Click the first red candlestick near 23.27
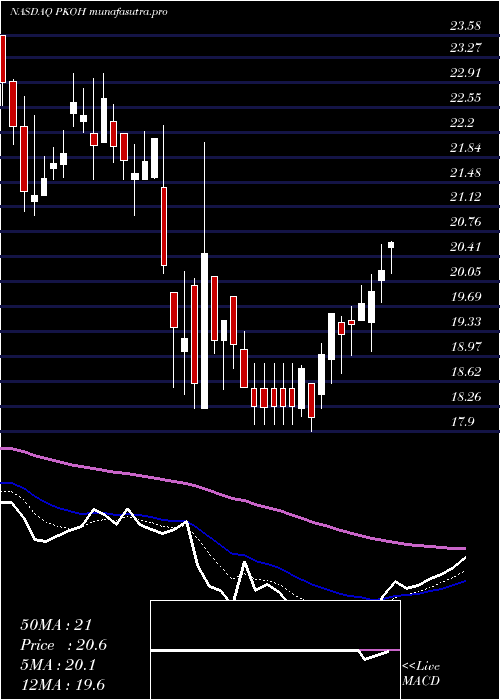 (3, 59)
